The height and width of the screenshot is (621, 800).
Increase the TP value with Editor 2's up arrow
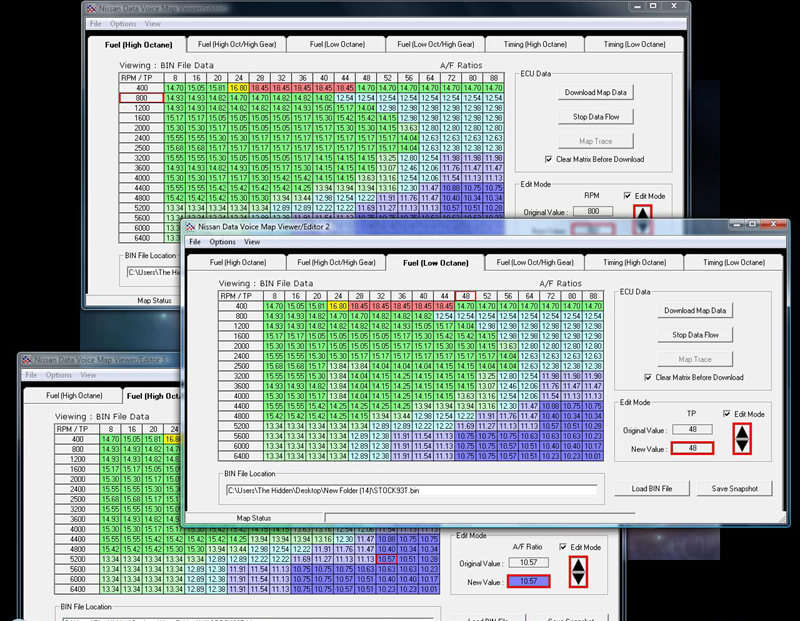[x=742, y=433]
